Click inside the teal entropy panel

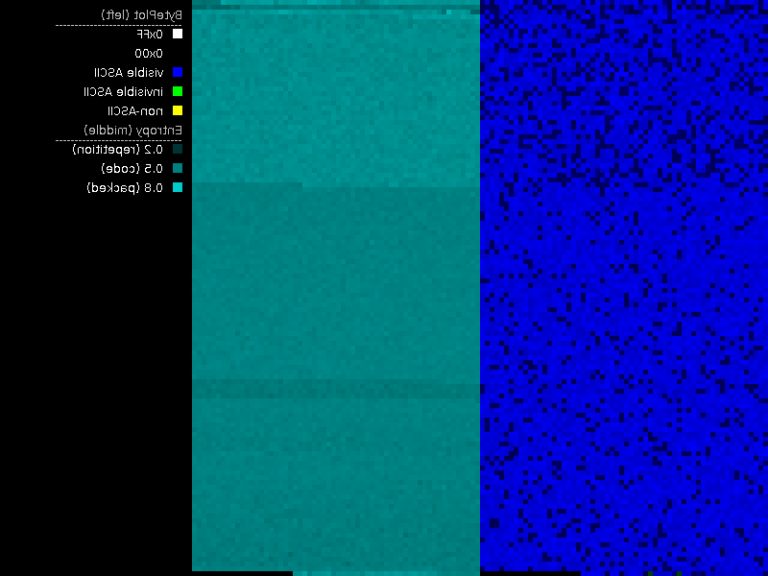335,290
